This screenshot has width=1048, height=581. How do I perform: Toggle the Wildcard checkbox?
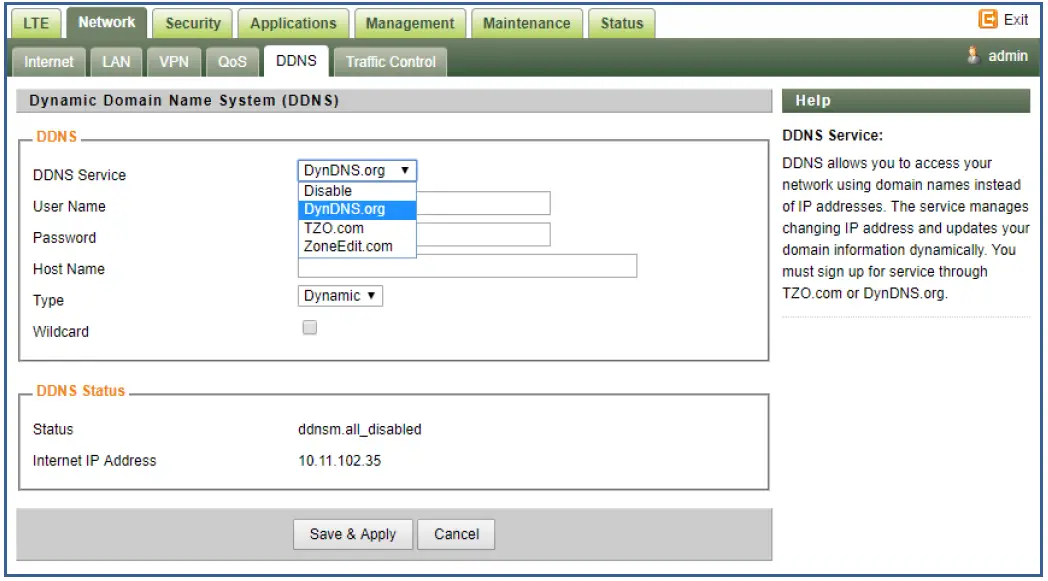[309, 328]
